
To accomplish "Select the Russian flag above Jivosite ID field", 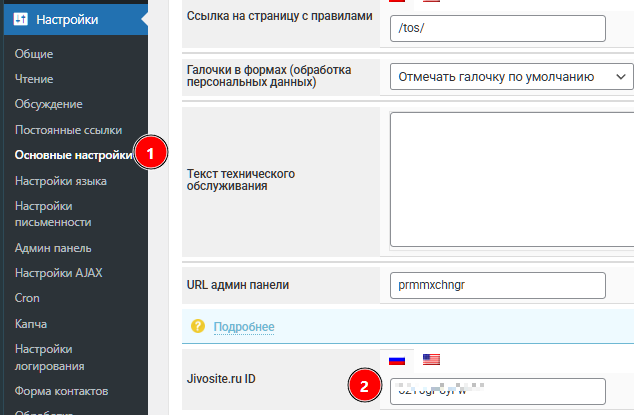I will coord(397,360).
